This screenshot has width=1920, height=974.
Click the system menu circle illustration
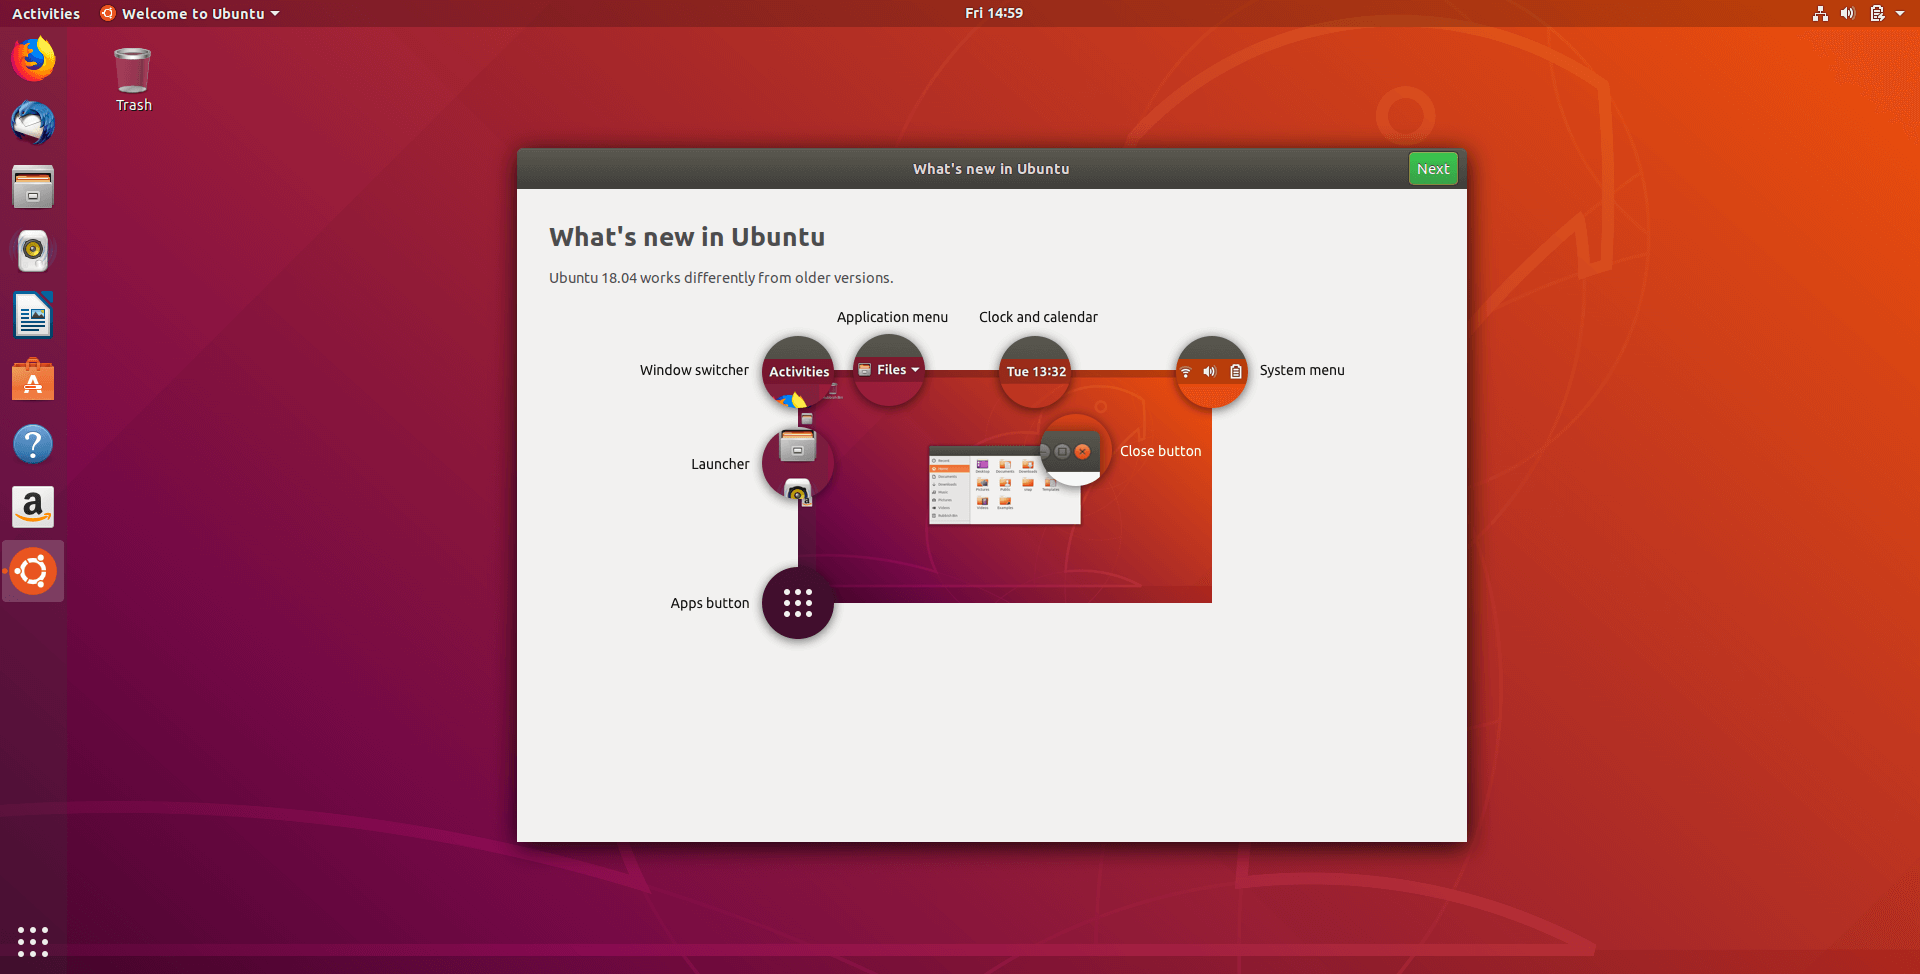click(1211, 371)
